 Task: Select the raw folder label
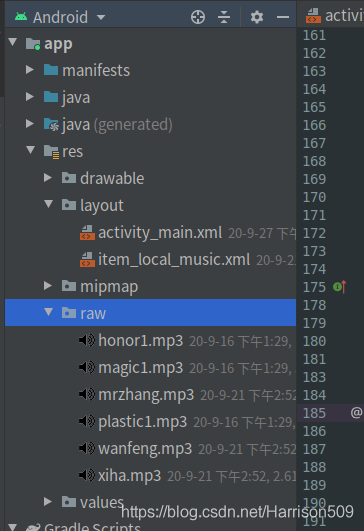click(x=93, y=314)
